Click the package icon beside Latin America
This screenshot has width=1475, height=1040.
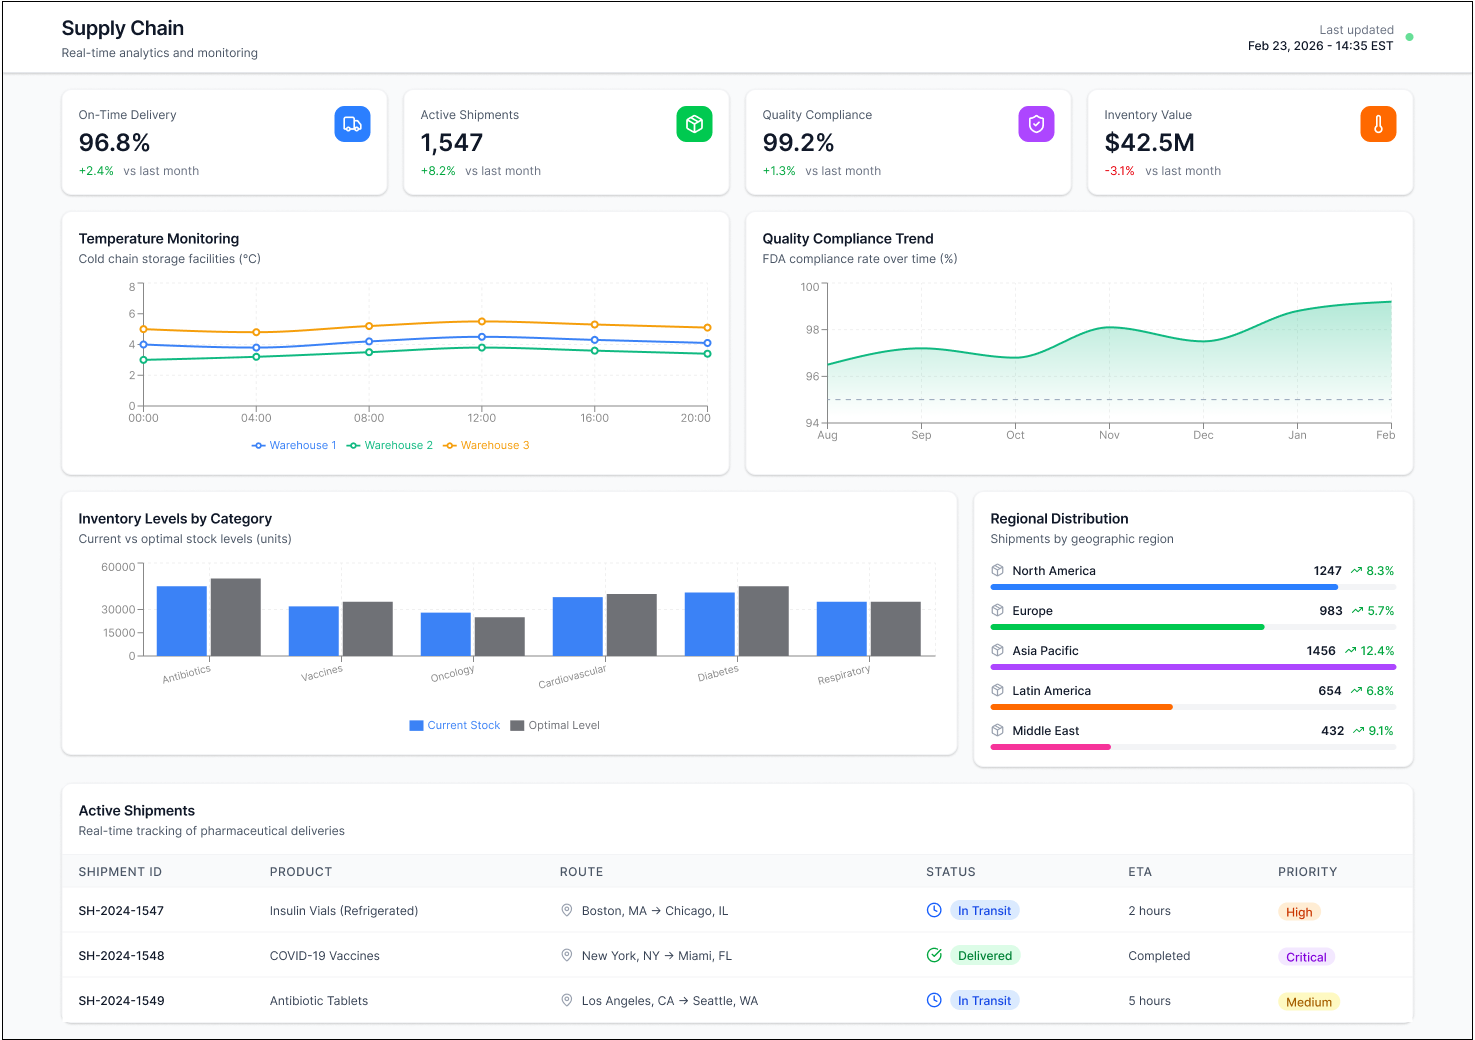[x=997, y=690]
